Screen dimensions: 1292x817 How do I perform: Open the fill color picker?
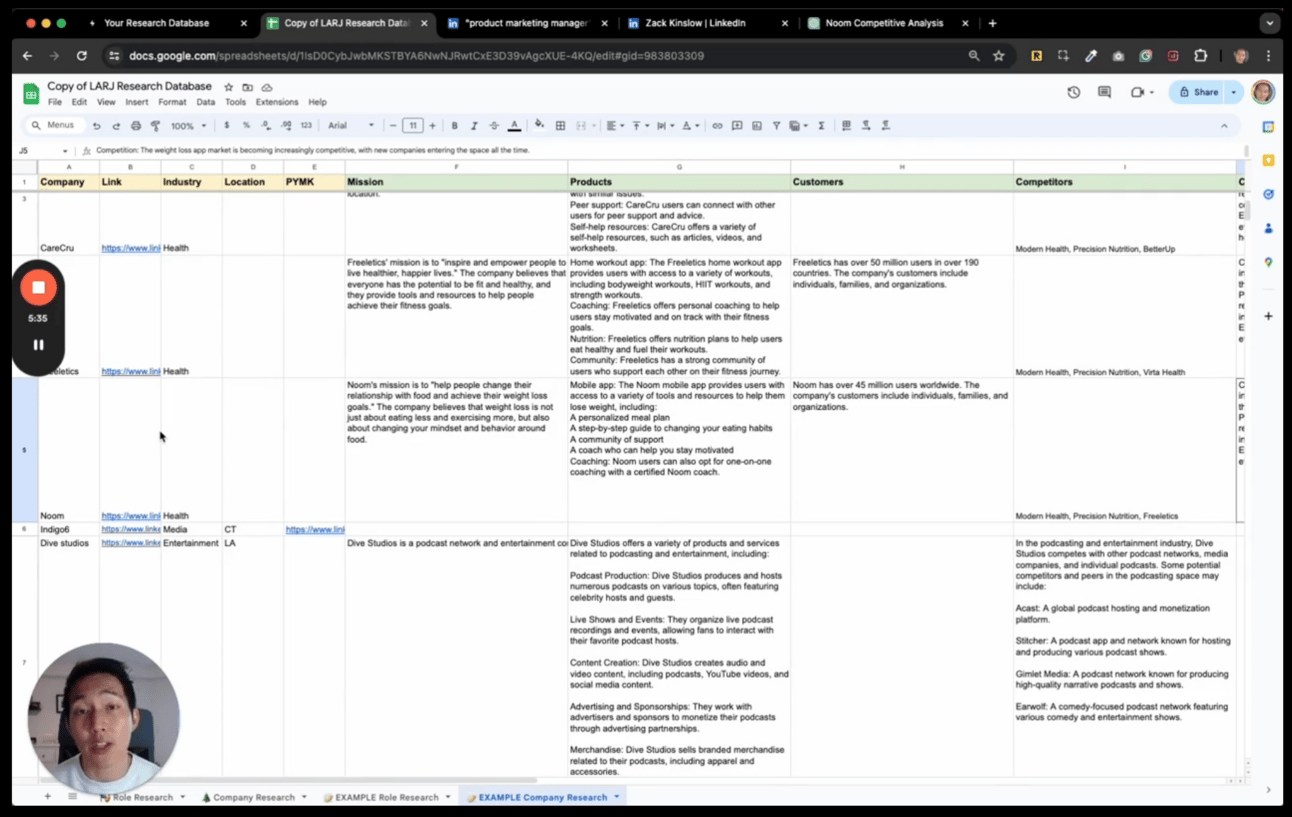click(540, 126)
